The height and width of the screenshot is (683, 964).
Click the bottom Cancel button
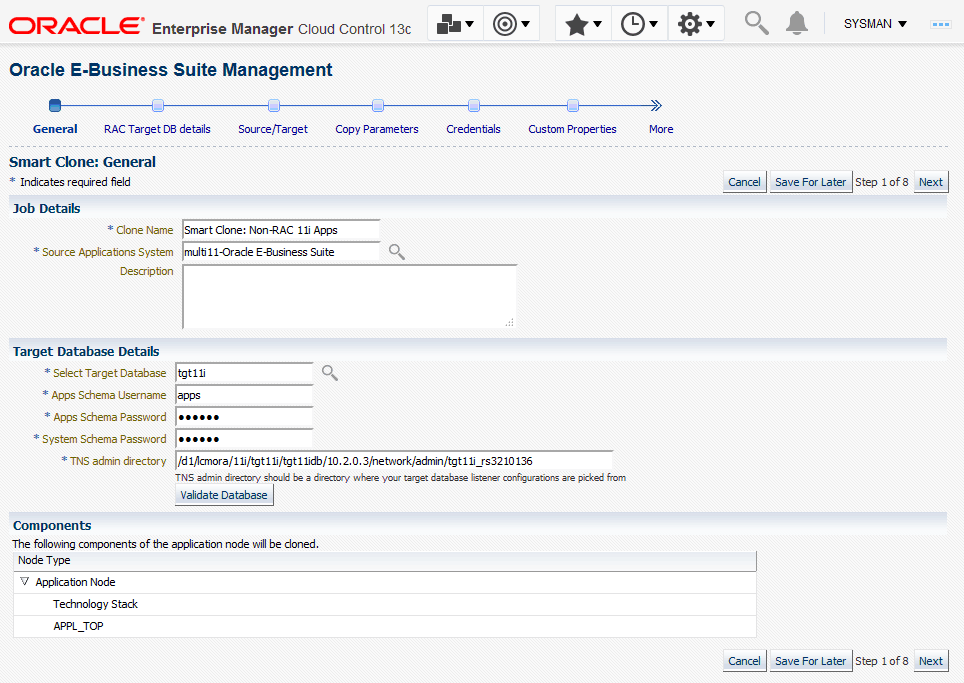(x=745, y=661)
